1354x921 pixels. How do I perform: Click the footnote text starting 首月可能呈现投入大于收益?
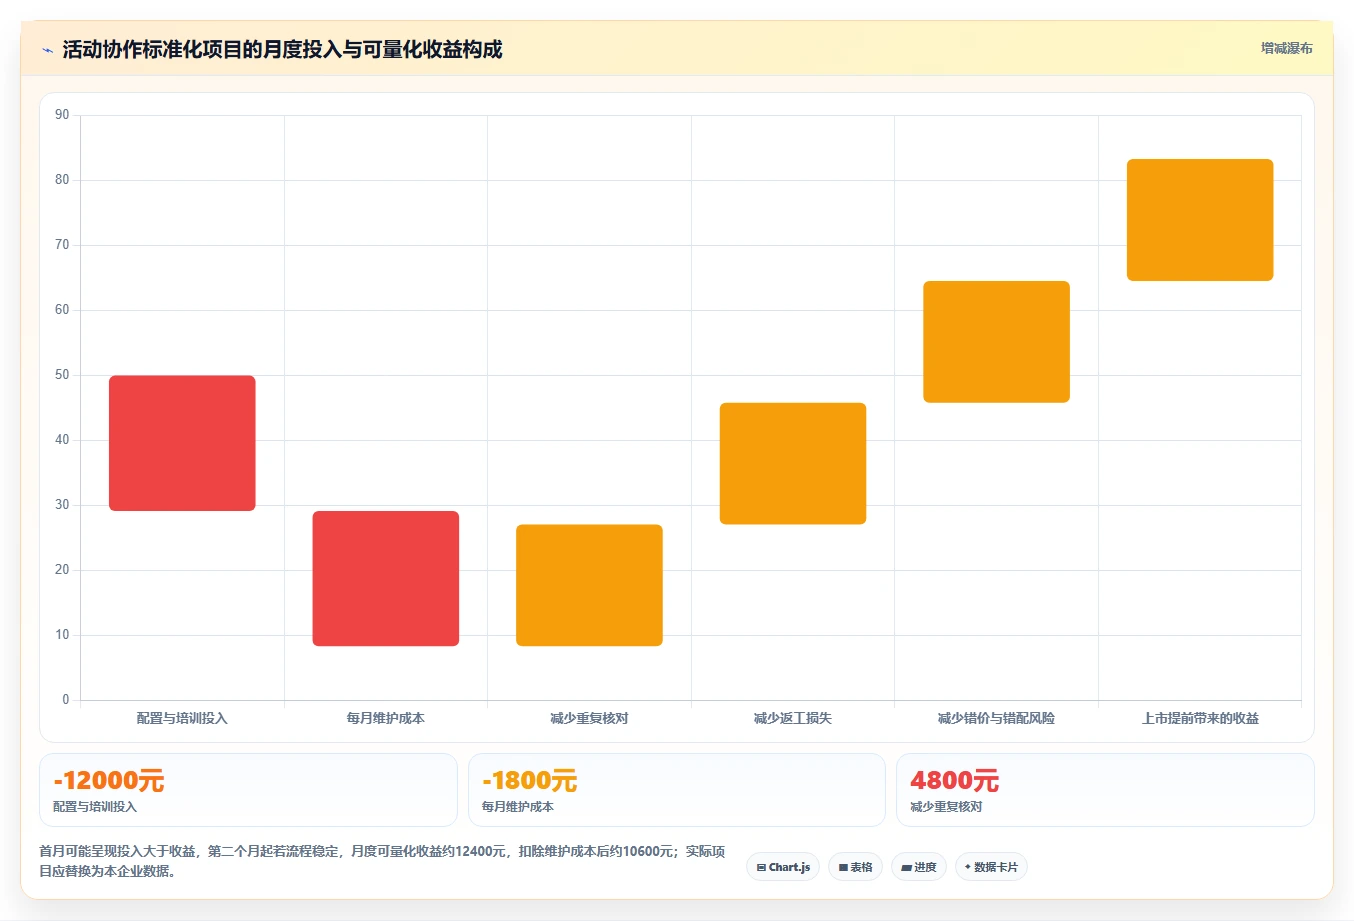point(382,861)
